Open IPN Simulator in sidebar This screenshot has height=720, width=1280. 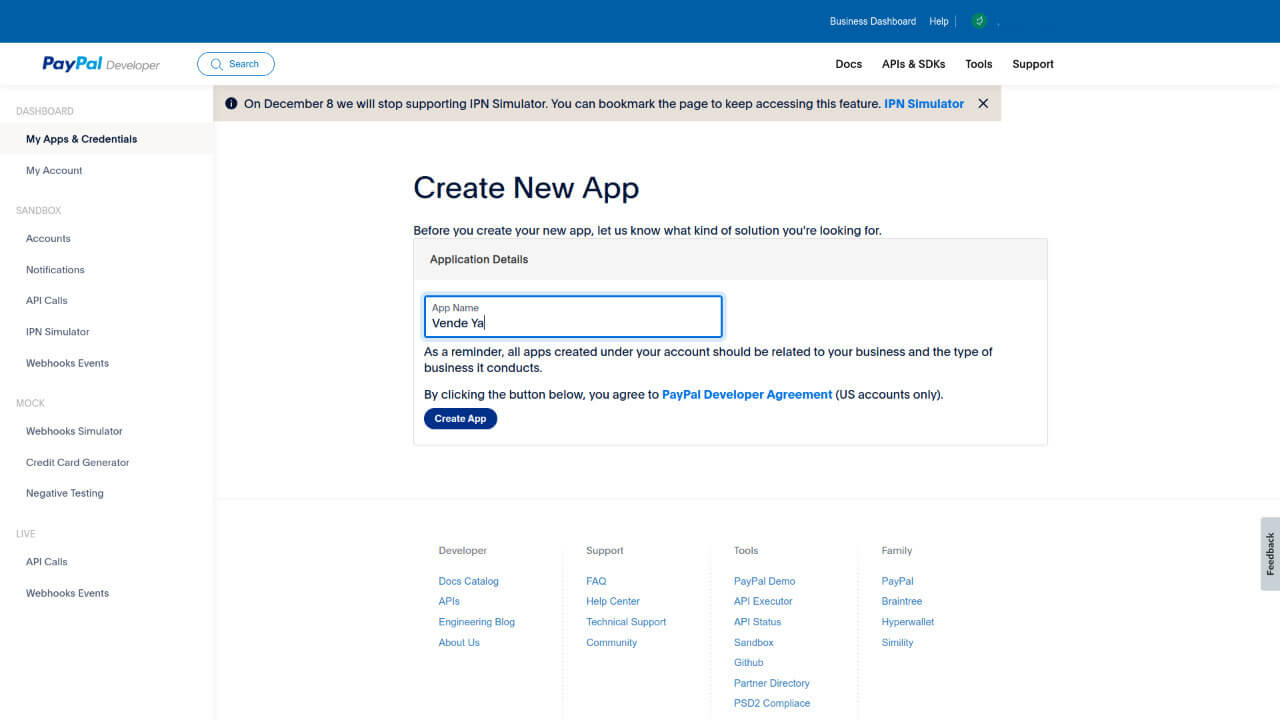[58, 331]
